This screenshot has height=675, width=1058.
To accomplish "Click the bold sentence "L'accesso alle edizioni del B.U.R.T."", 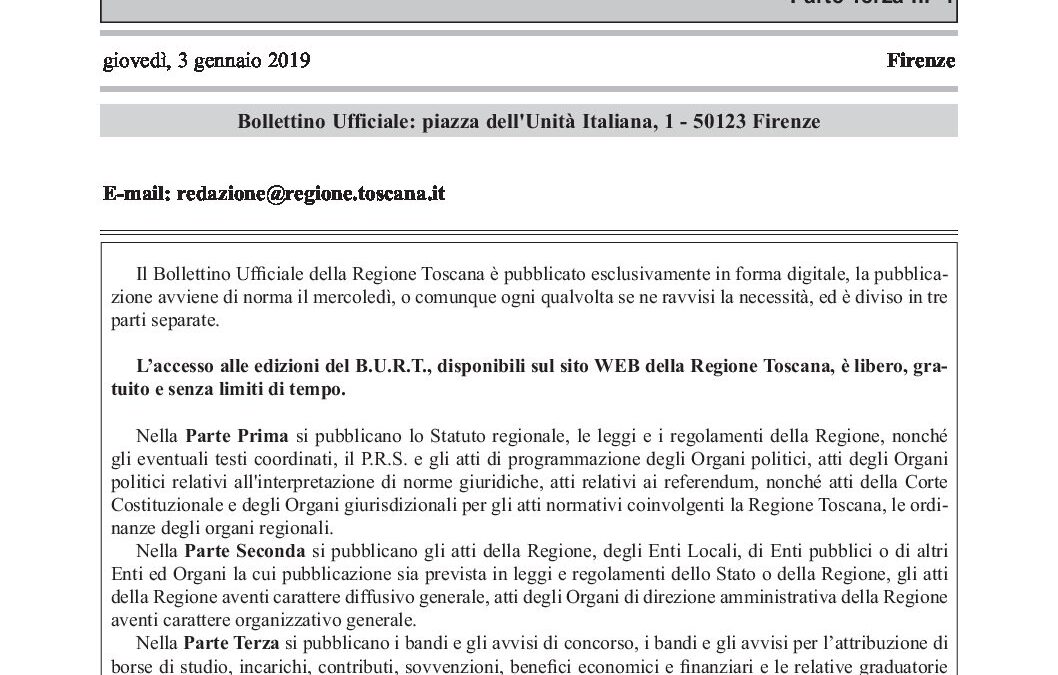I will (530, 377).
